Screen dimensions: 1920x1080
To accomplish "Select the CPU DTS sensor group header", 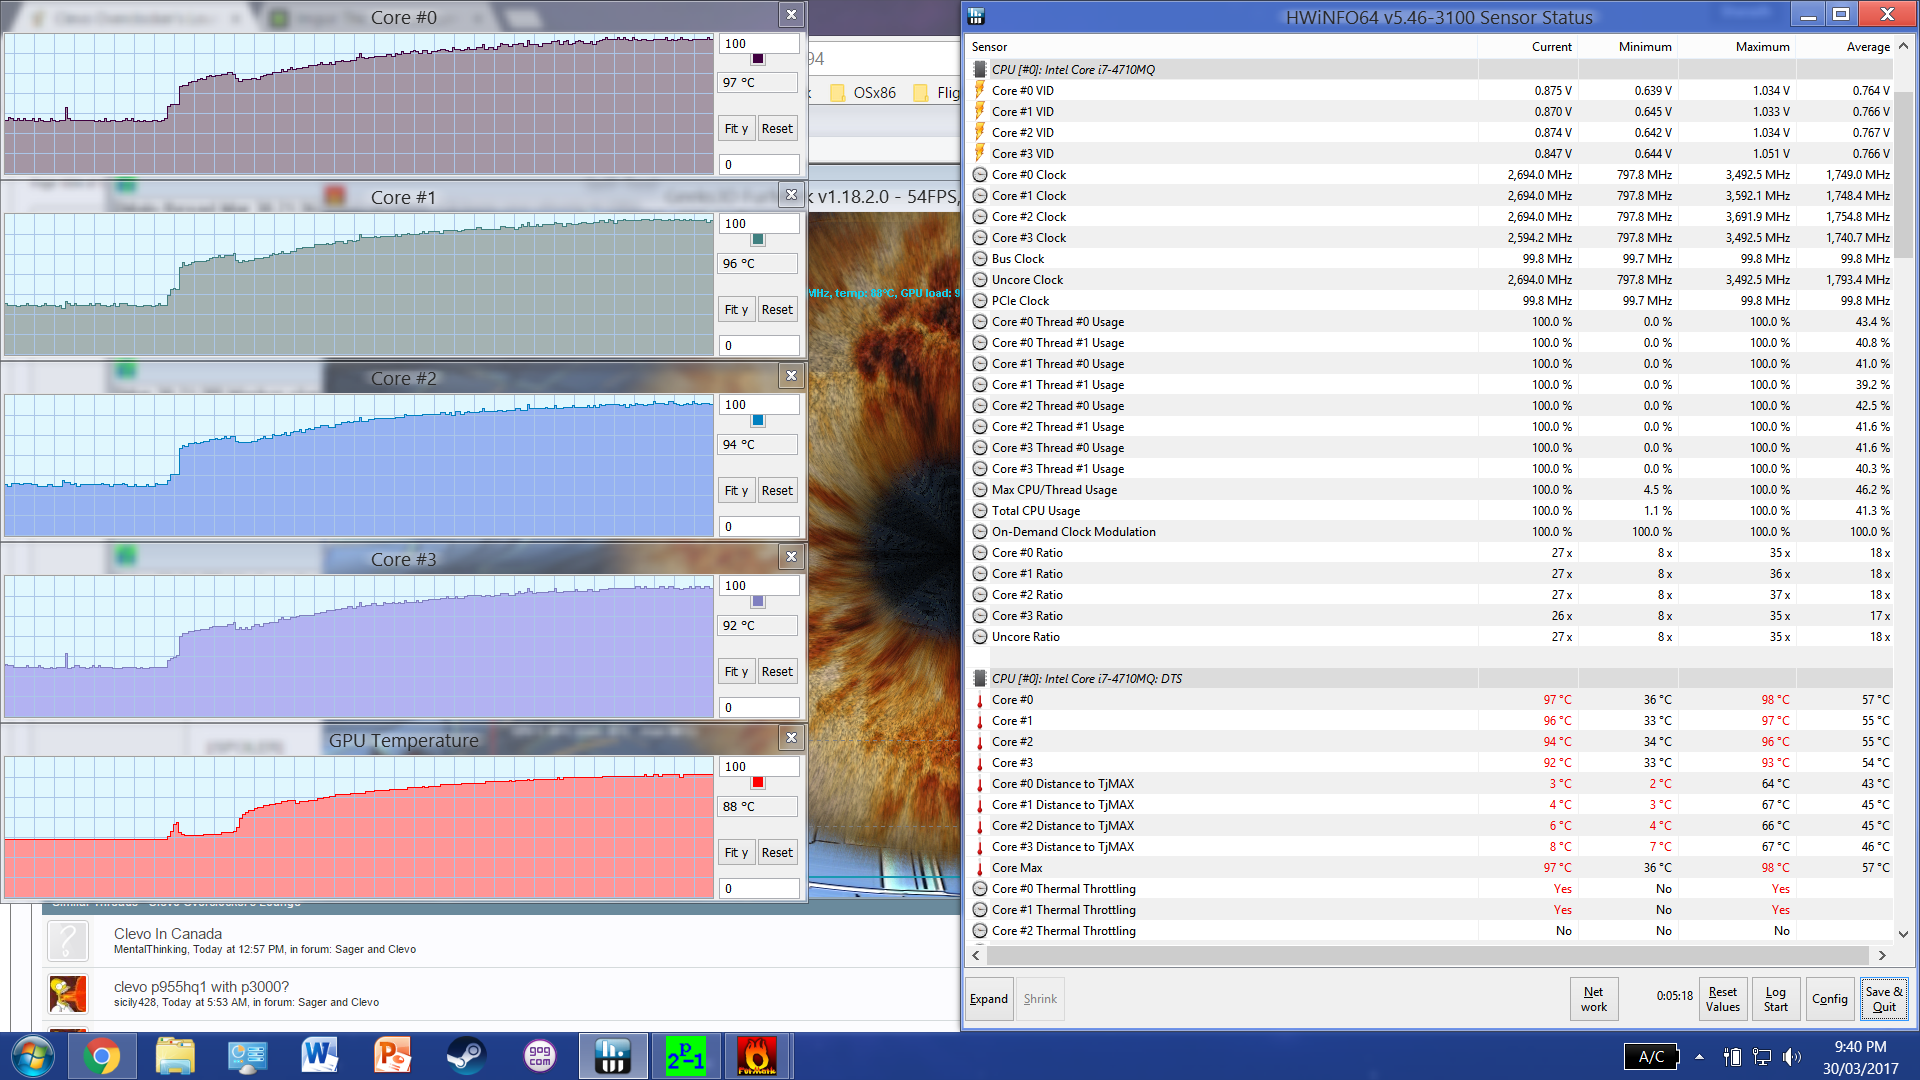I will pyautogui.click(x=1086, y=679).
